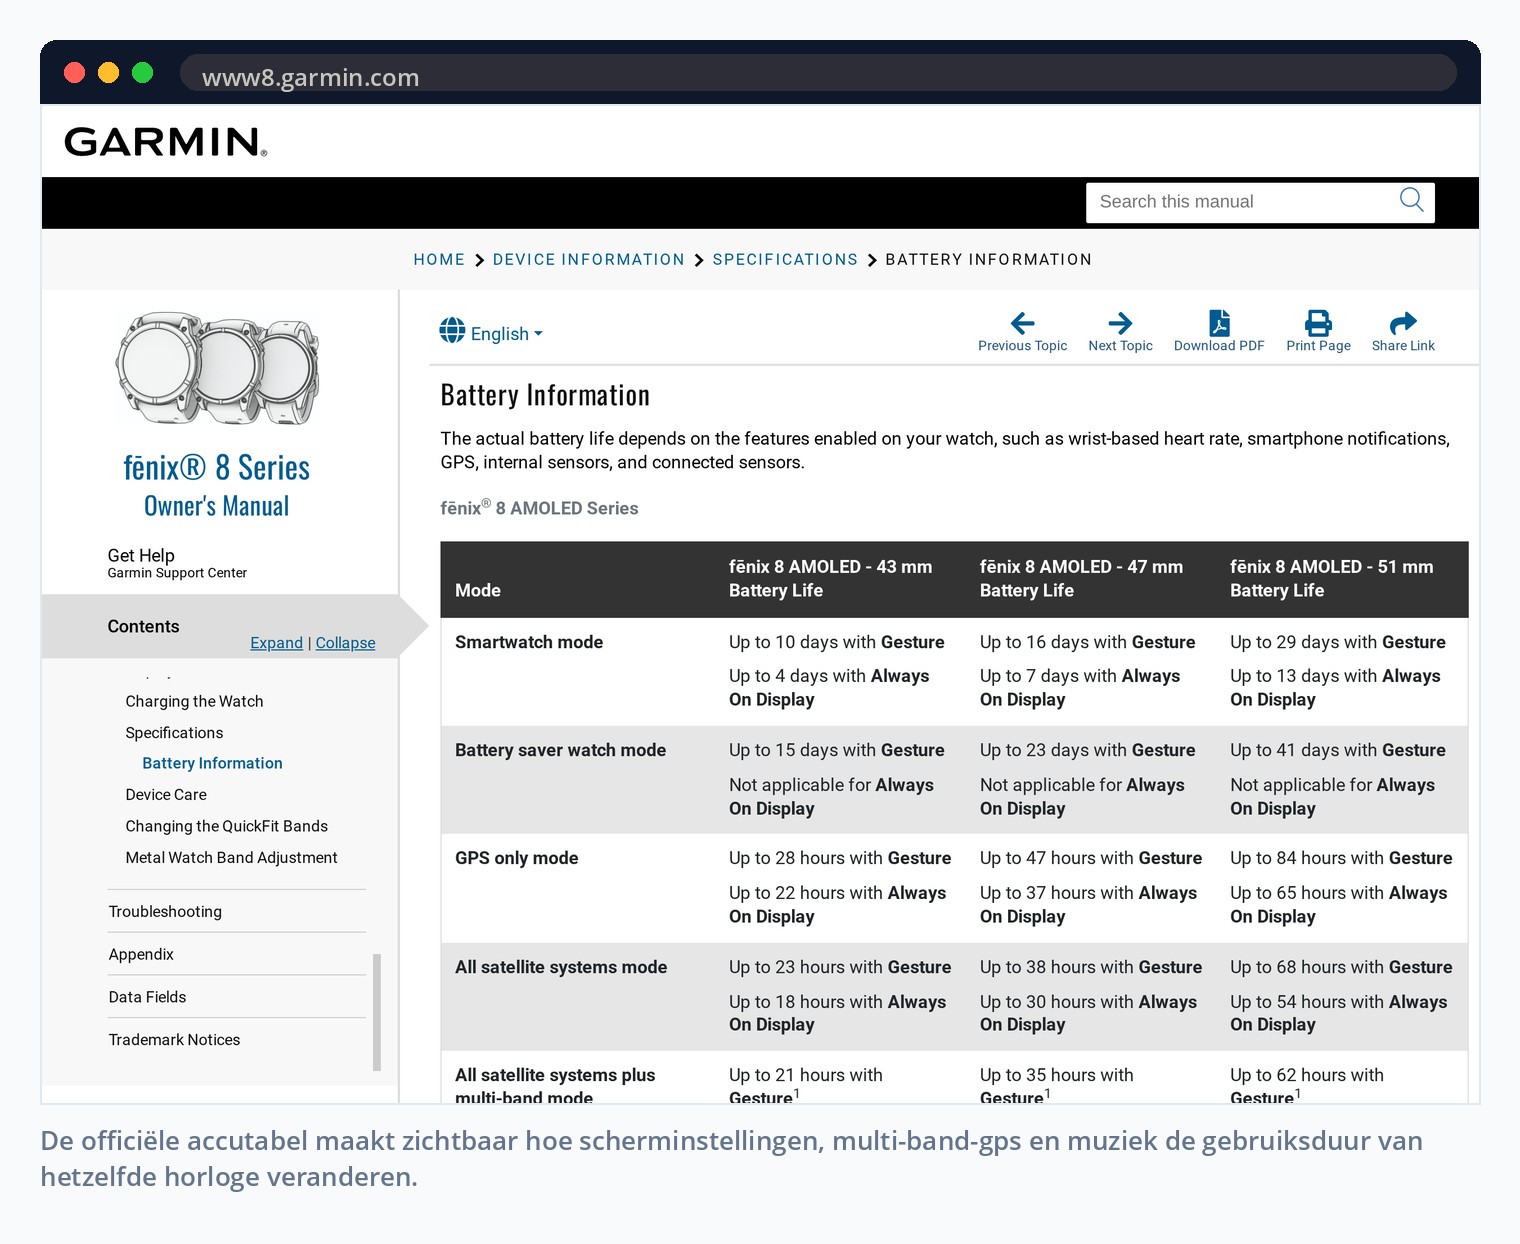Expand all contents entries
The width and height of the screenshot is (1520, 1244).
(276, 643)
